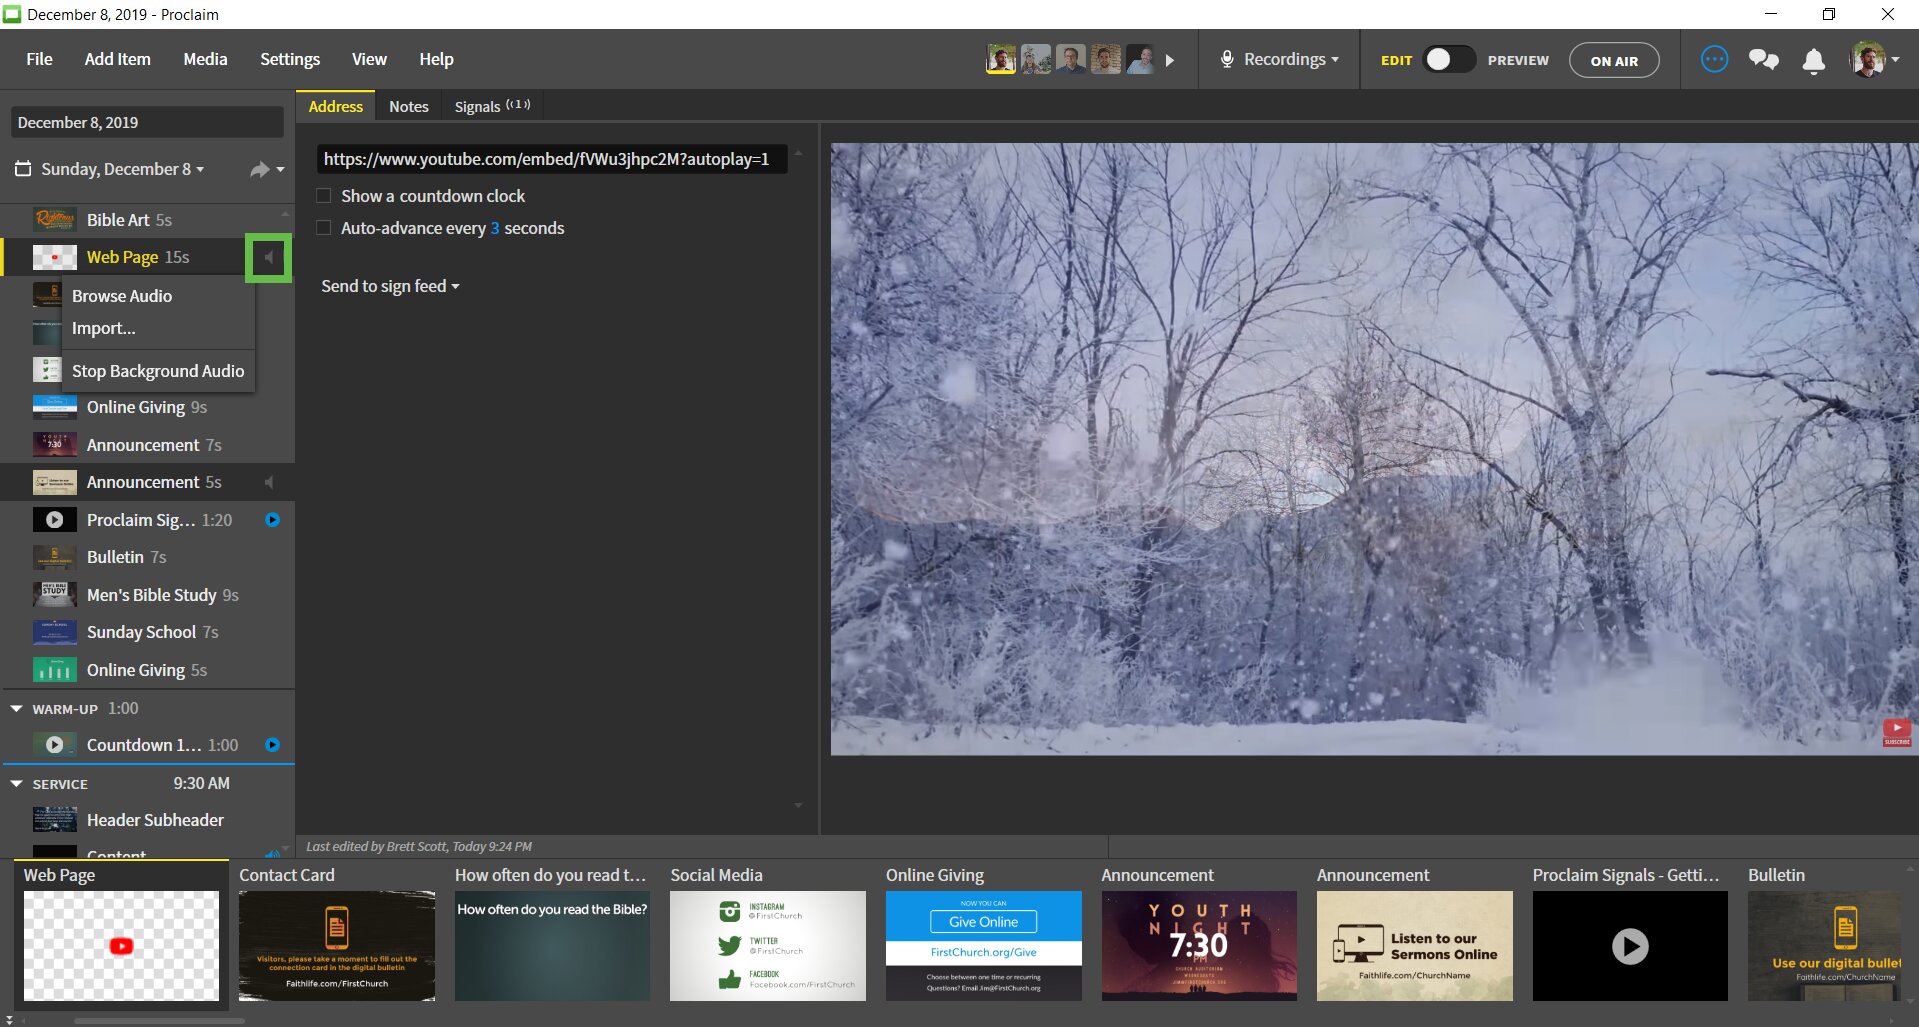Switch to the Notes tab
The width and height of the screenshot is (1919, 1027).
point(408,106)
